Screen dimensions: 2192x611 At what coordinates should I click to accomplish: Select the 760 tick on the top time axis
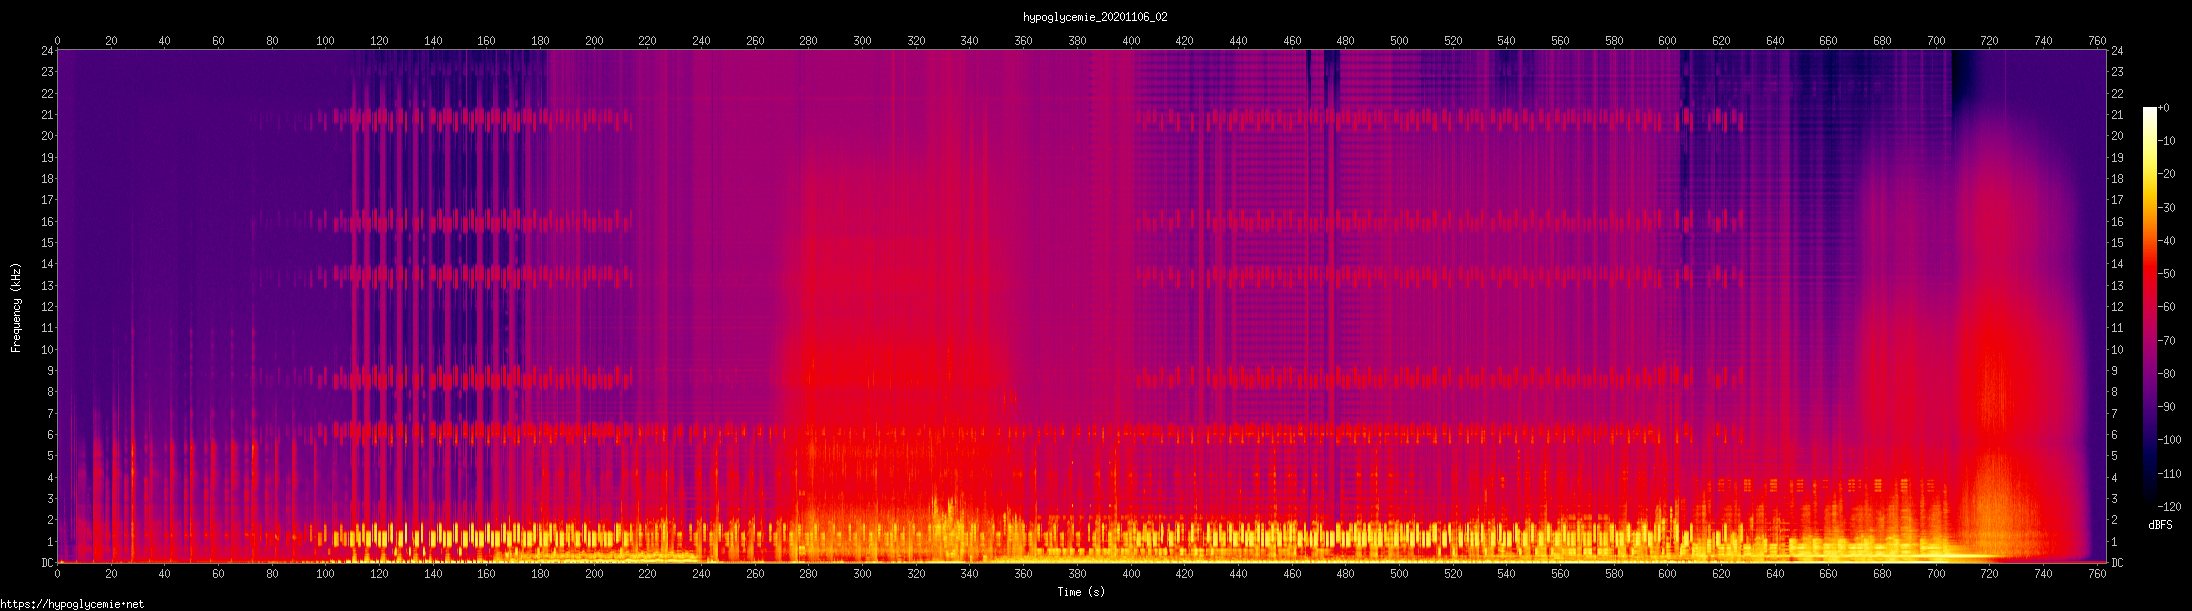[2097, 41]
